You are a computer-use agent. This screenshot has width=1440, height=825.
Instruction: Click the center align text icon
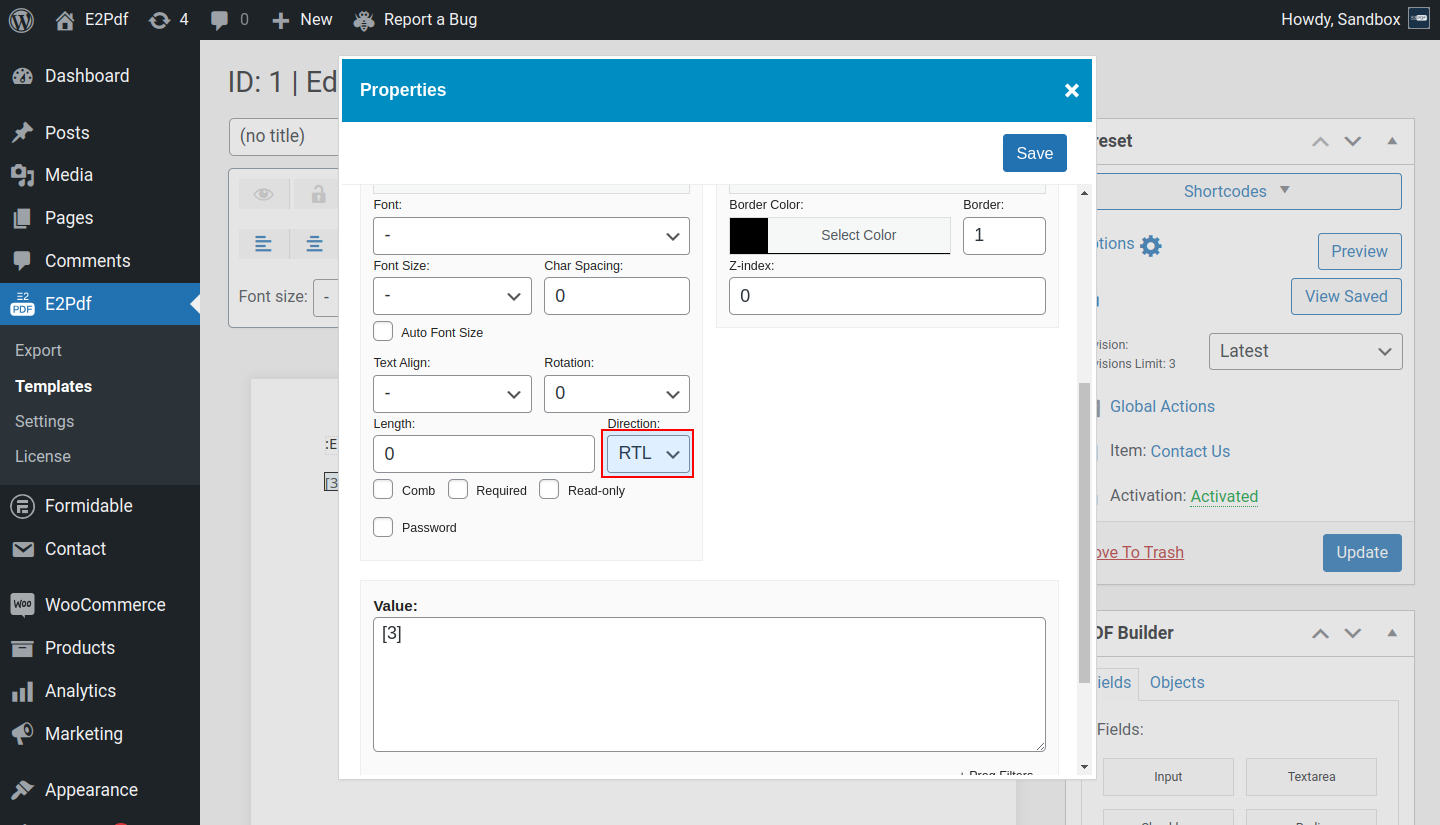pyautogui.click(x=315, y=243)
